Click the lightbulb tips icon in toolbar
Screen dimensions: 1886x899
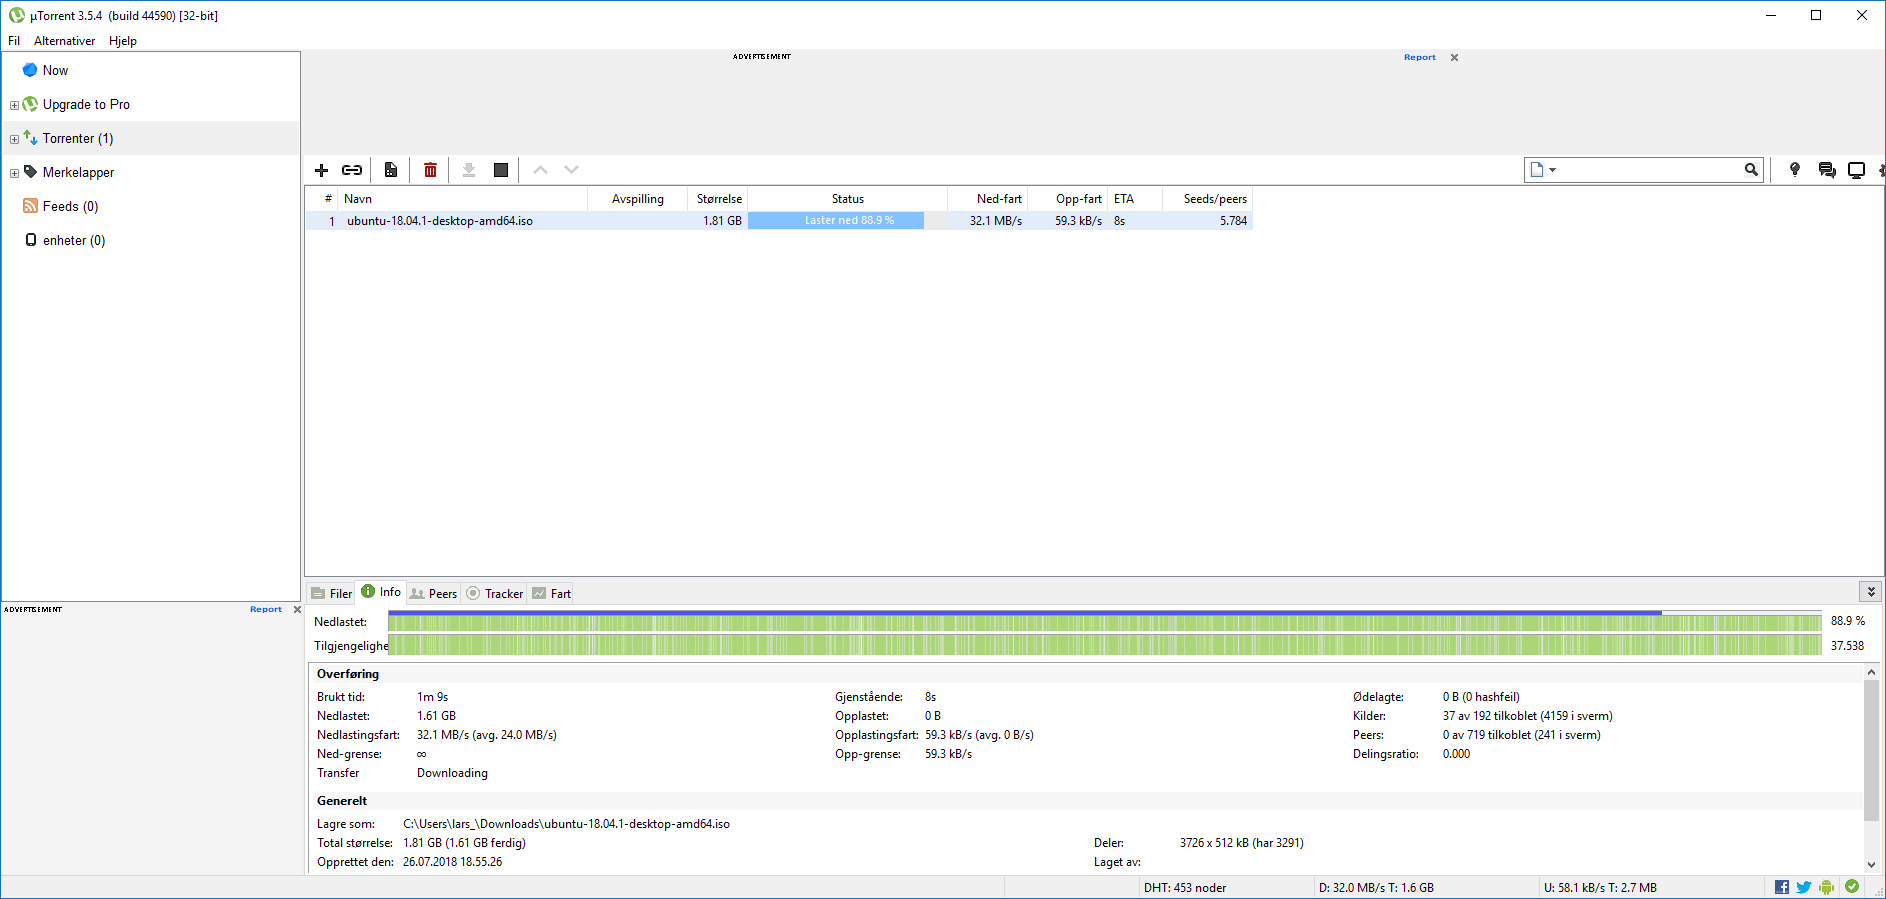coord(1795,170)
